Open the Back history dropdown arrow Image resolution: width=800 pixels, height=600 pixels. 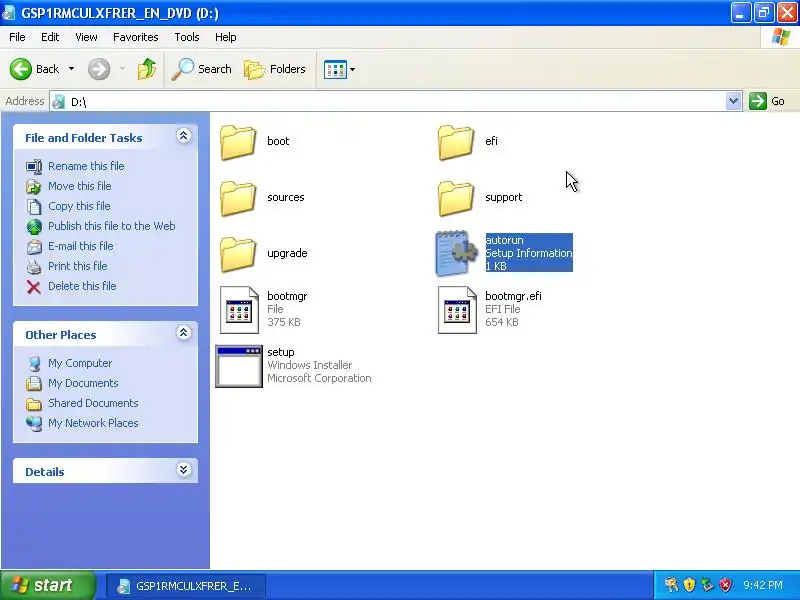click(71, 69)
